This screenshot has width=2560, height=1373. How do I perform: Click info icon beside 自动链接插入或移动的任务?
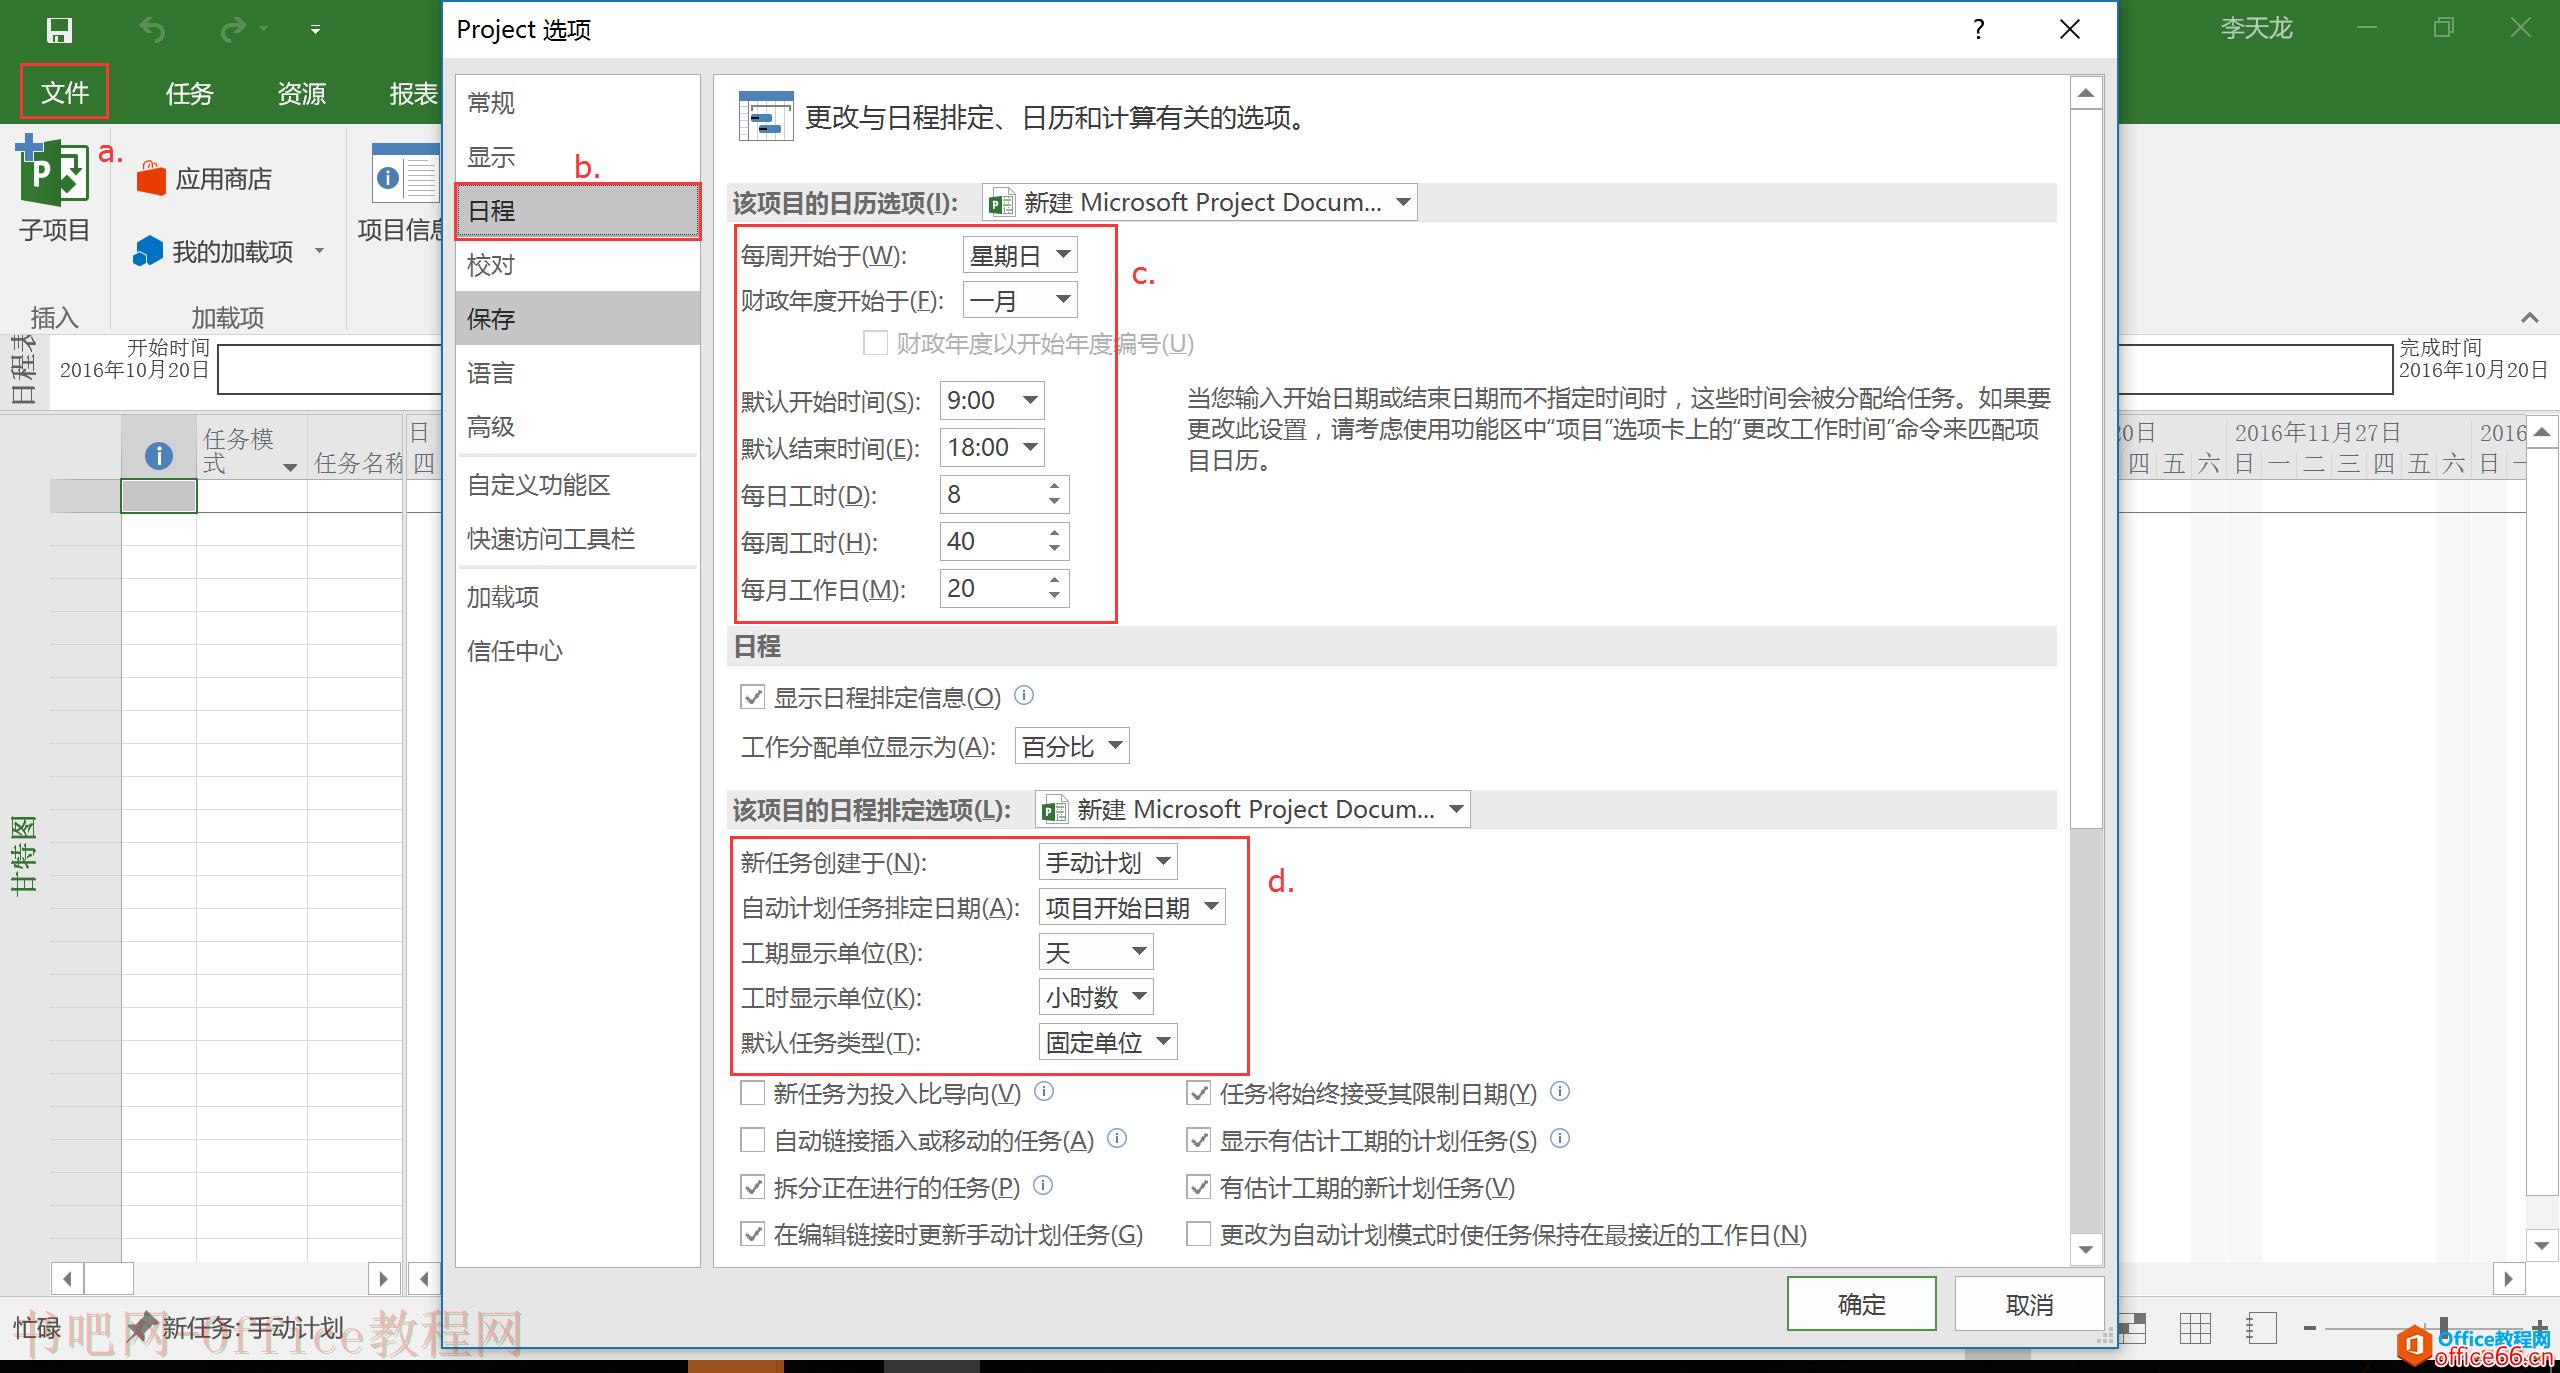pos(1118,1138)
